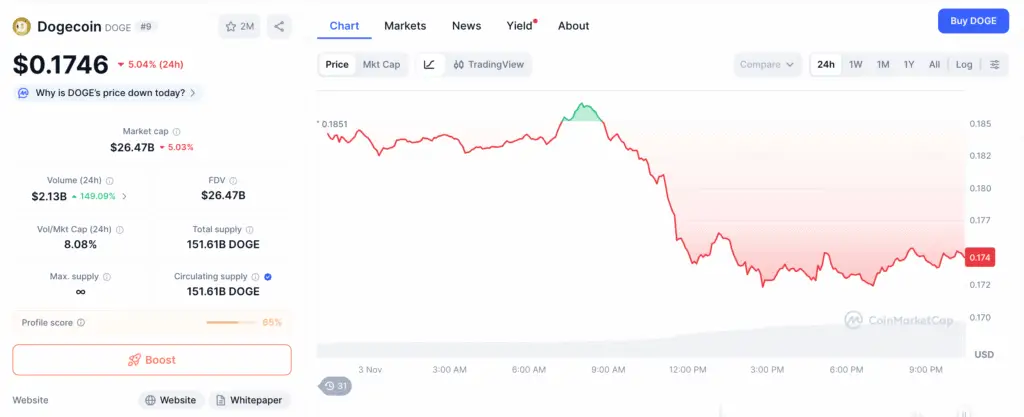1024x417 pixels.
Task: Add Dogecoin to watchlist with star button
Action: click(x=239, y=27)
